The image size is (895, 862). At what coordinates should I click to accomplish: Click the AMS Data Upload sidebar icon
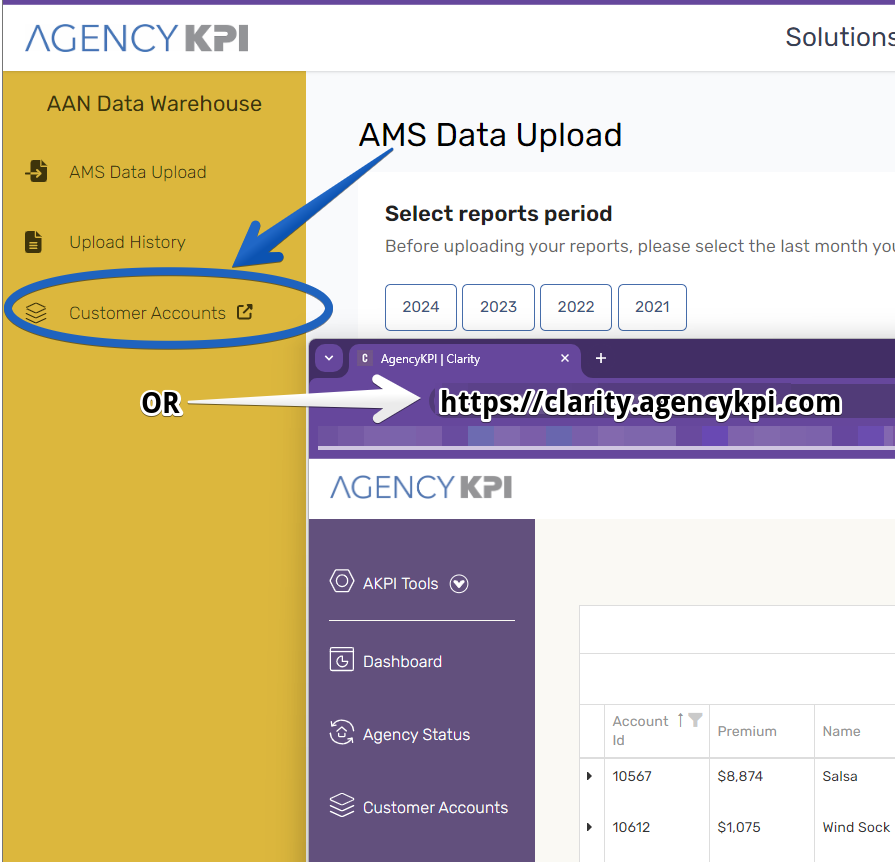click(37, 171)
